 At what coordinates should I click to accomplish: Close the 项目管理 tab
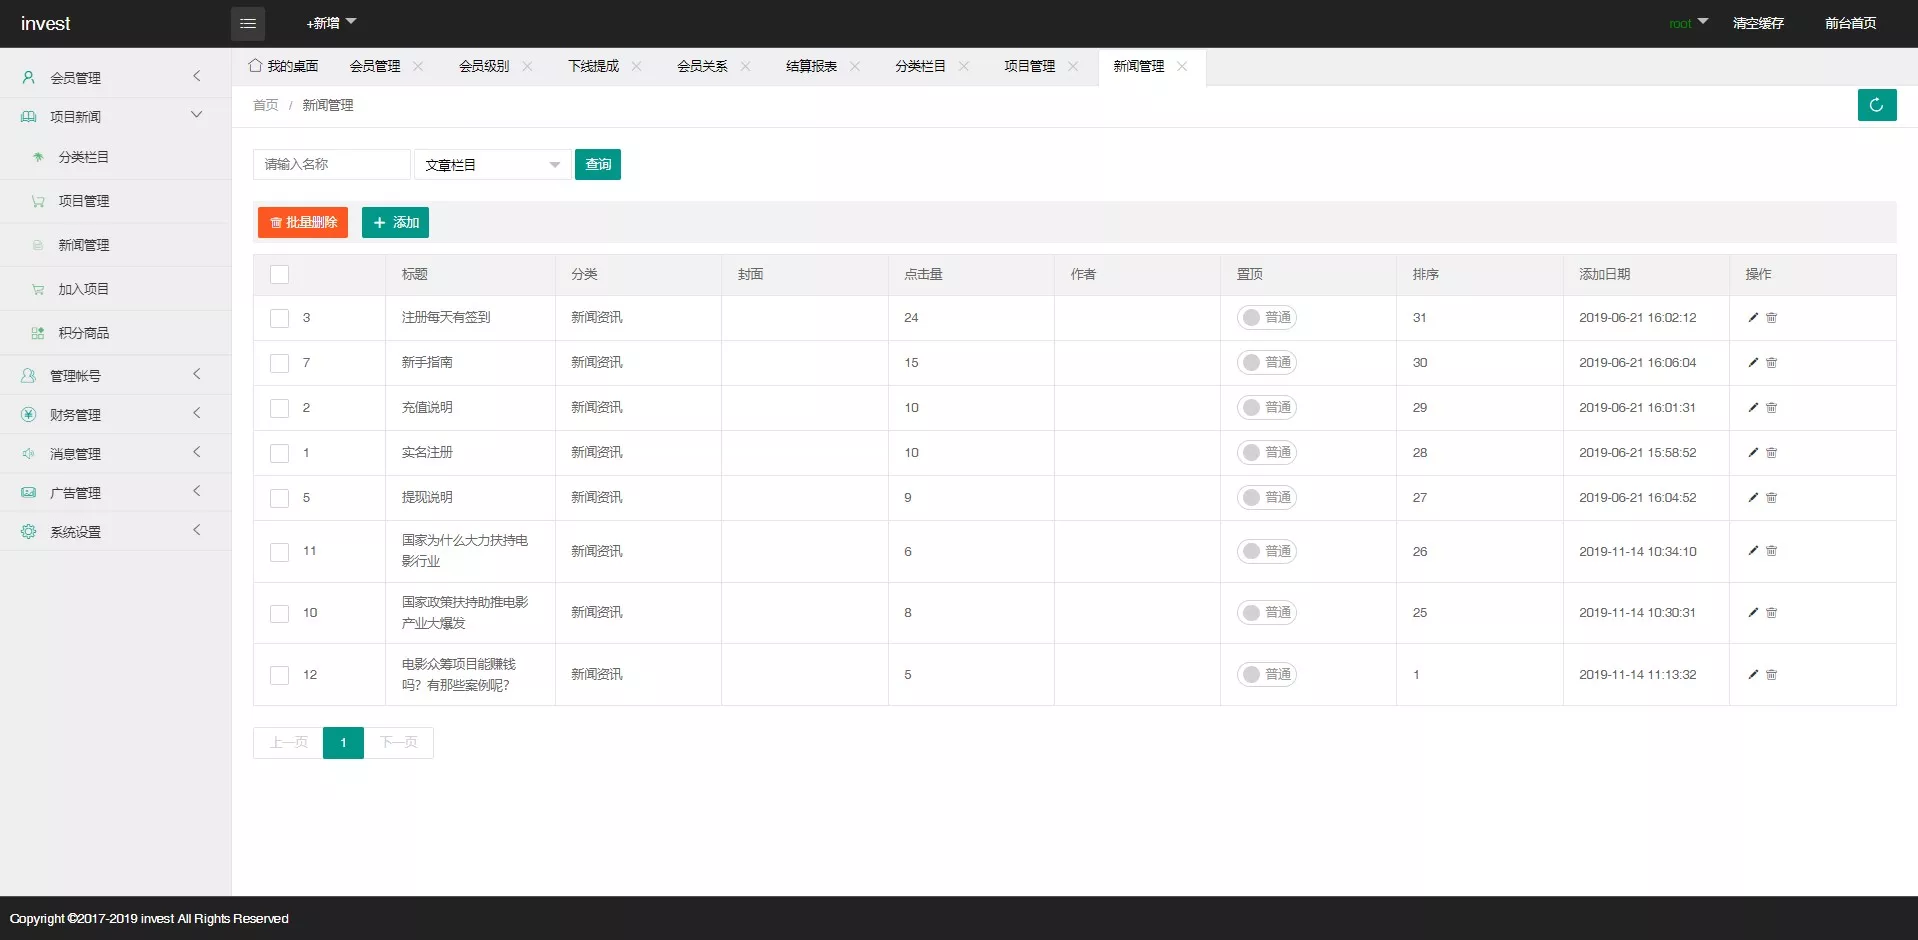pos(1072,67)
